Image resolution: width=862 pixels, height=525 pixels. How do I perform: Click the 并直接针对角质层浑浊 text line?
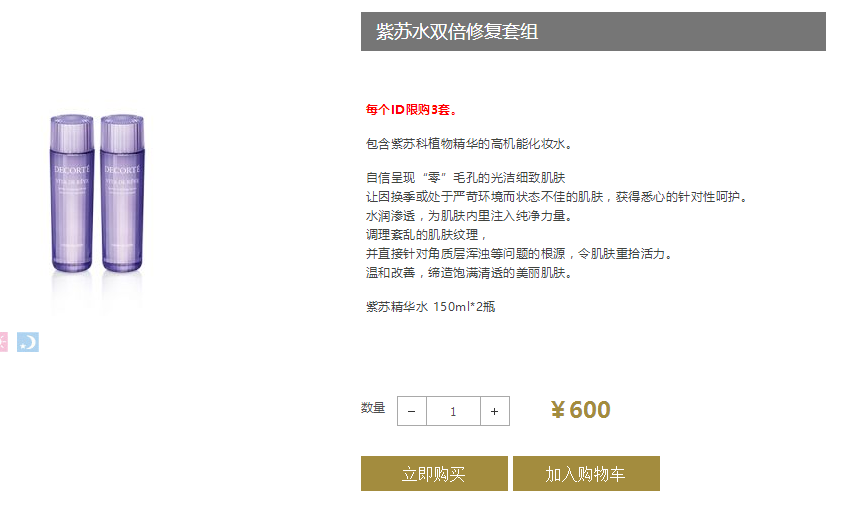[x=519, y=253]
